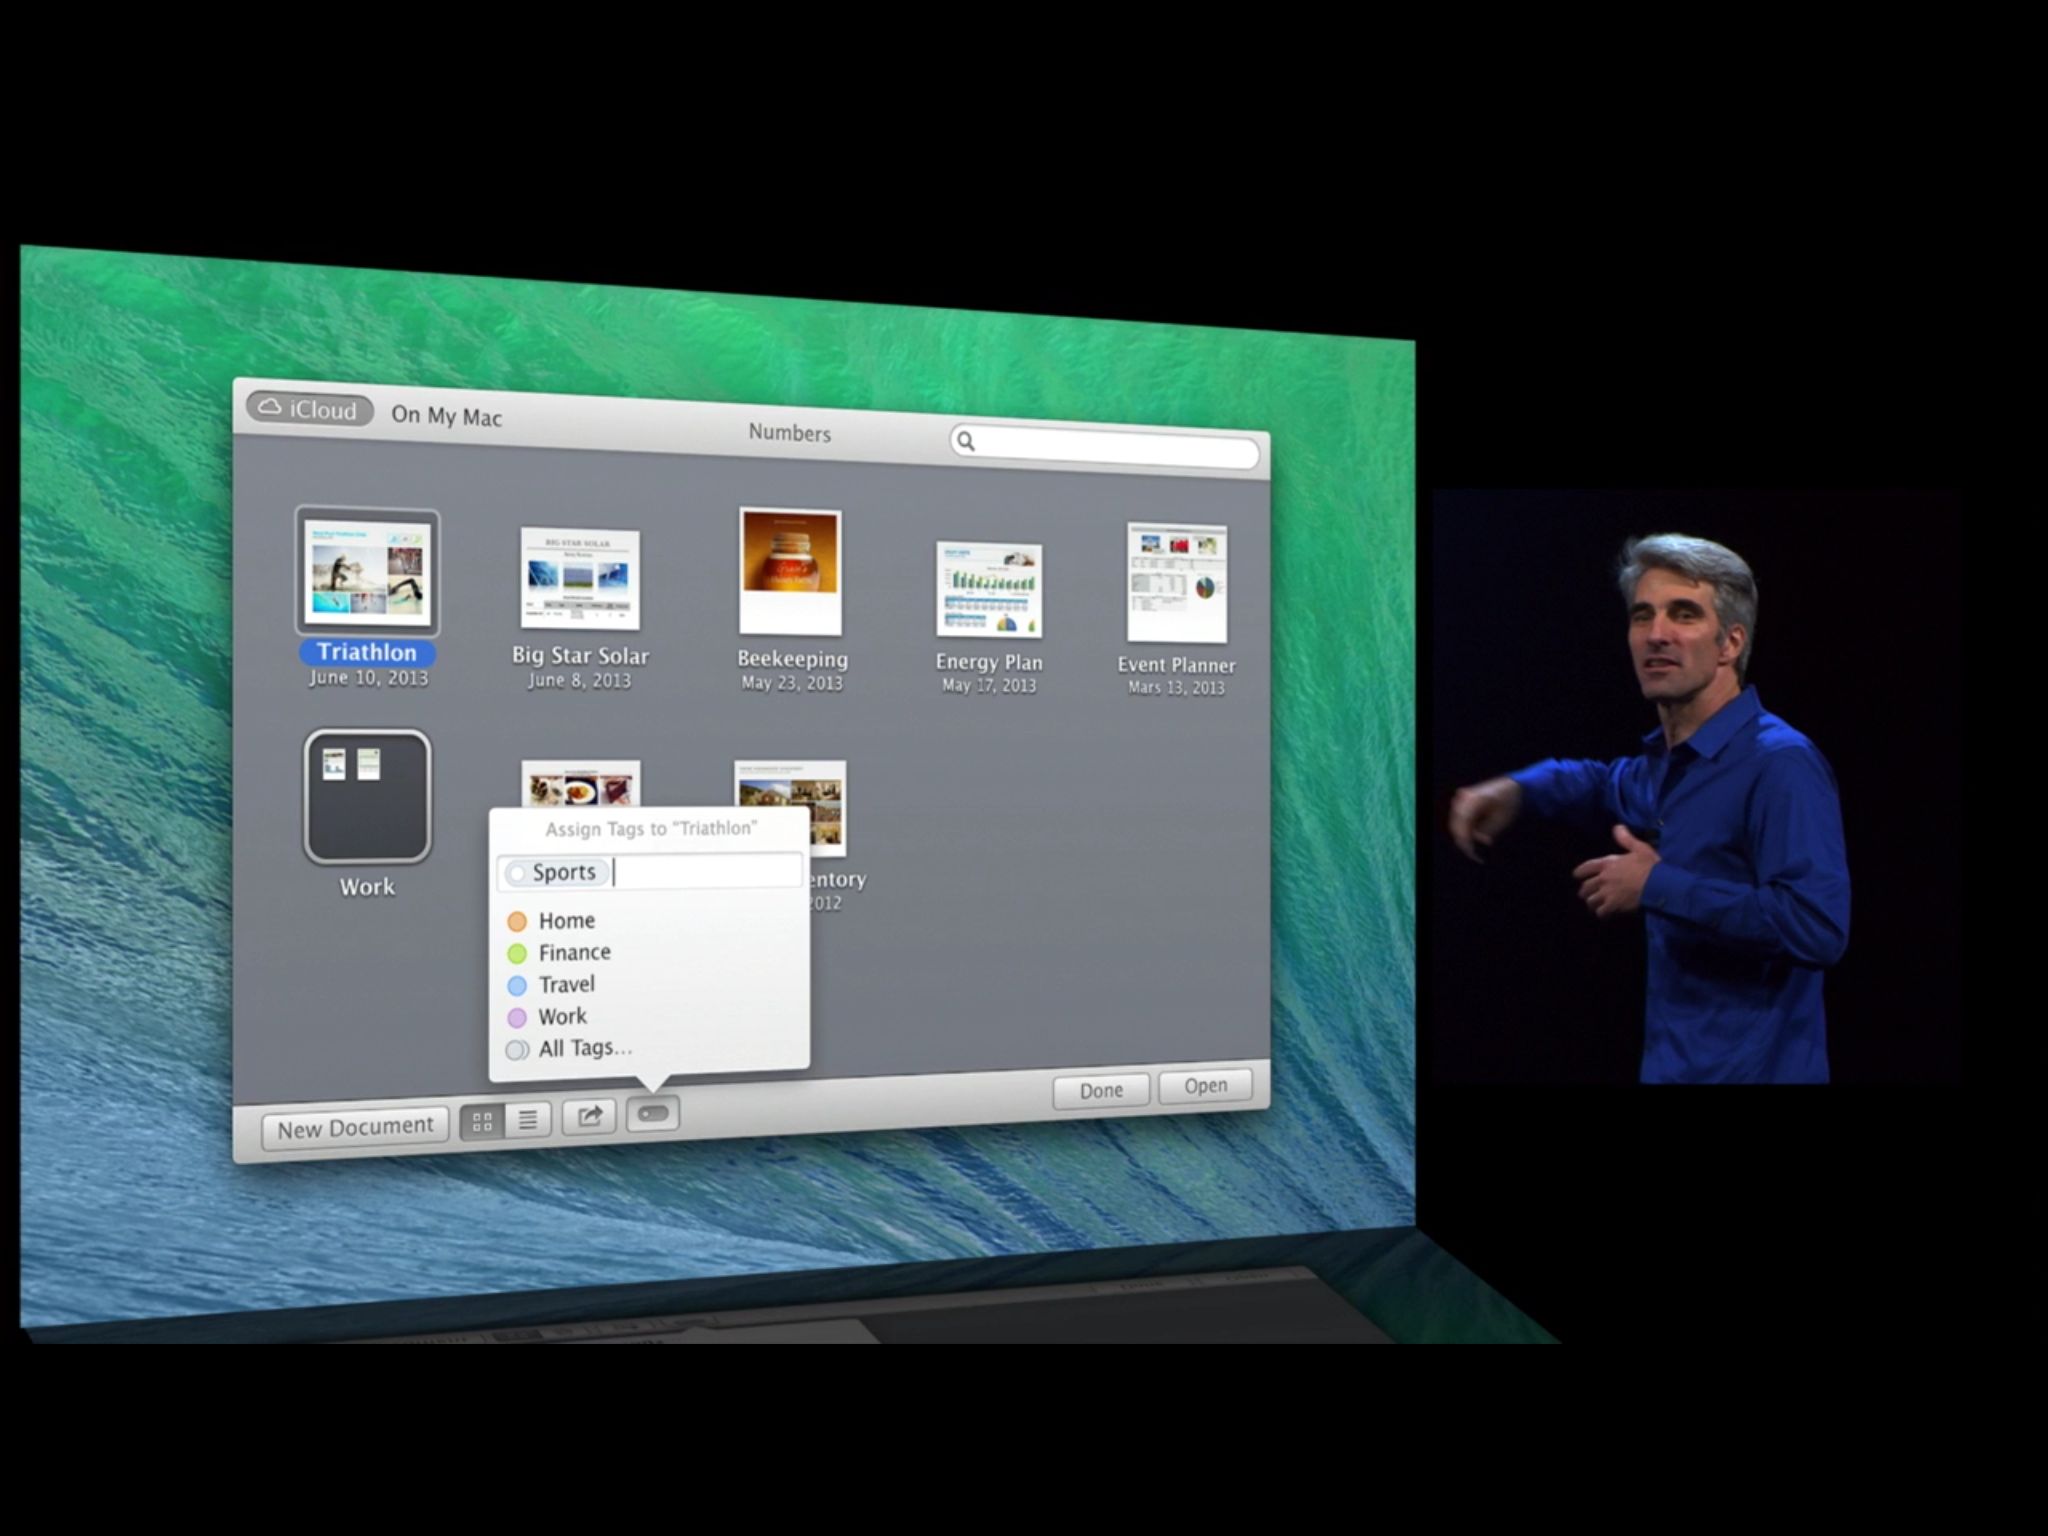The height and width of the screenshot is (1536, 2048).
Task: Switch to icon grid view
Action: click(x=482, y=1122)
